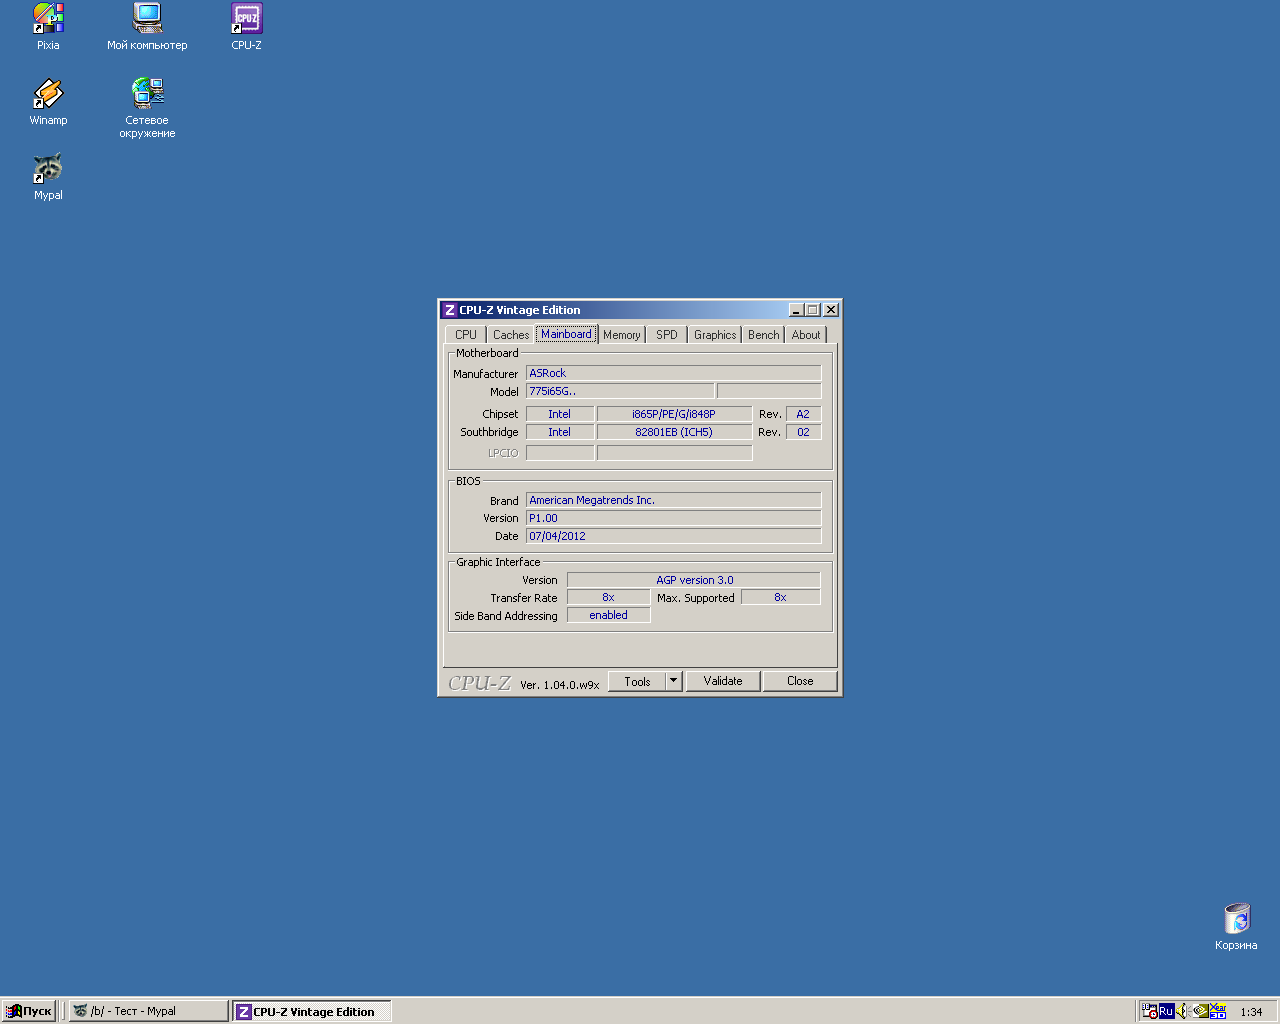The height and width of the screenshot is (1024, 1280).
Task: Click the Max. Supported 8x value
Action: pos(780,597)
